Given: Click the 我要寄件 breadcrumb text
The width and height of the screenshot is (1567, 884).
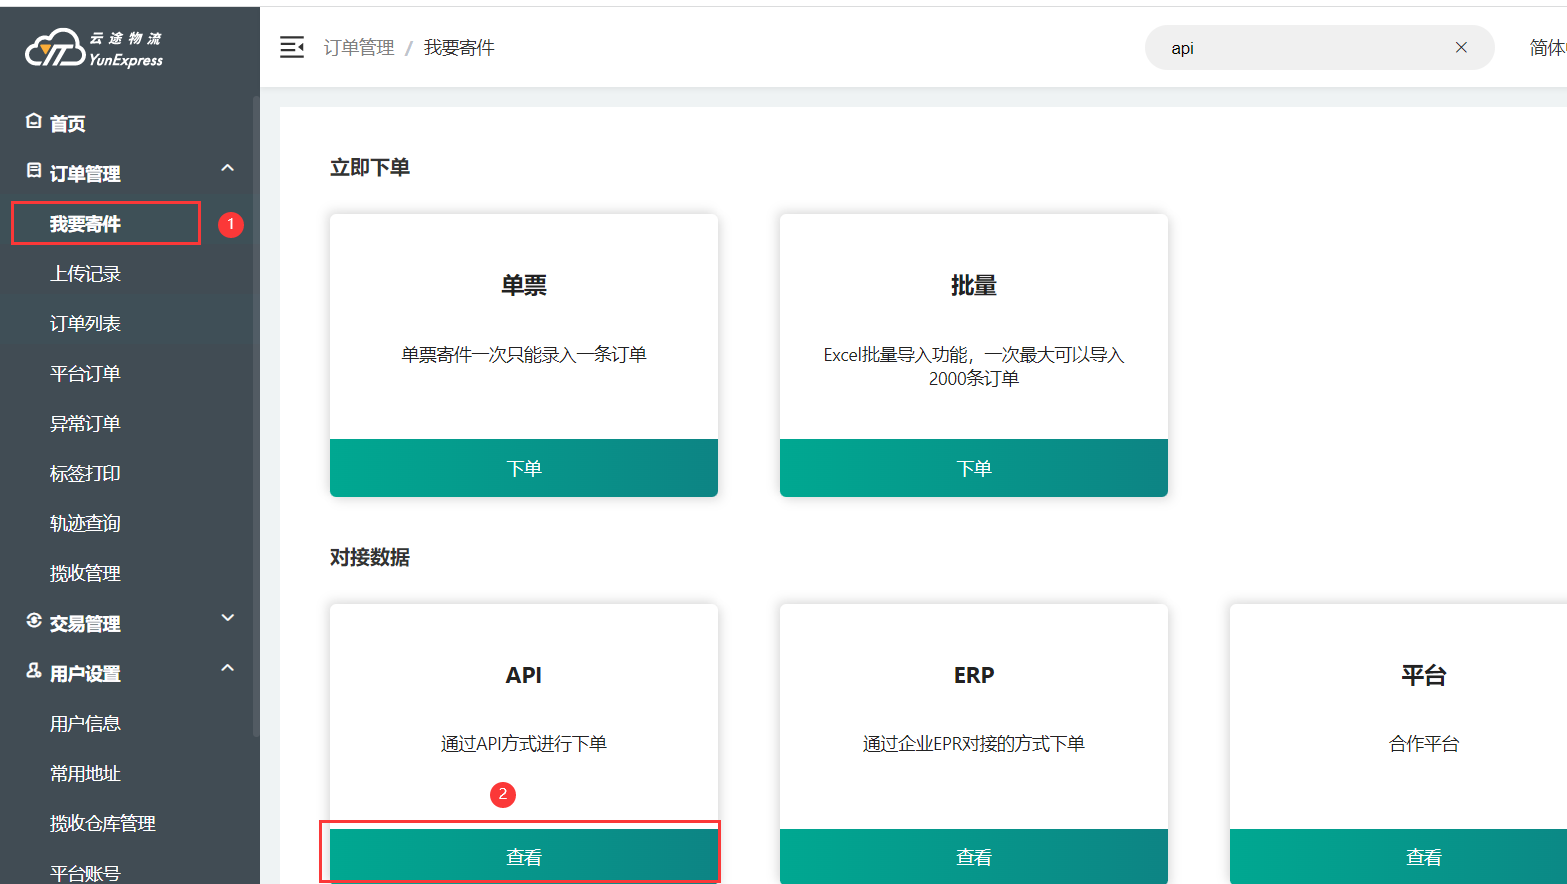Looking at the screenshot, I should click(x=459, y=47).
